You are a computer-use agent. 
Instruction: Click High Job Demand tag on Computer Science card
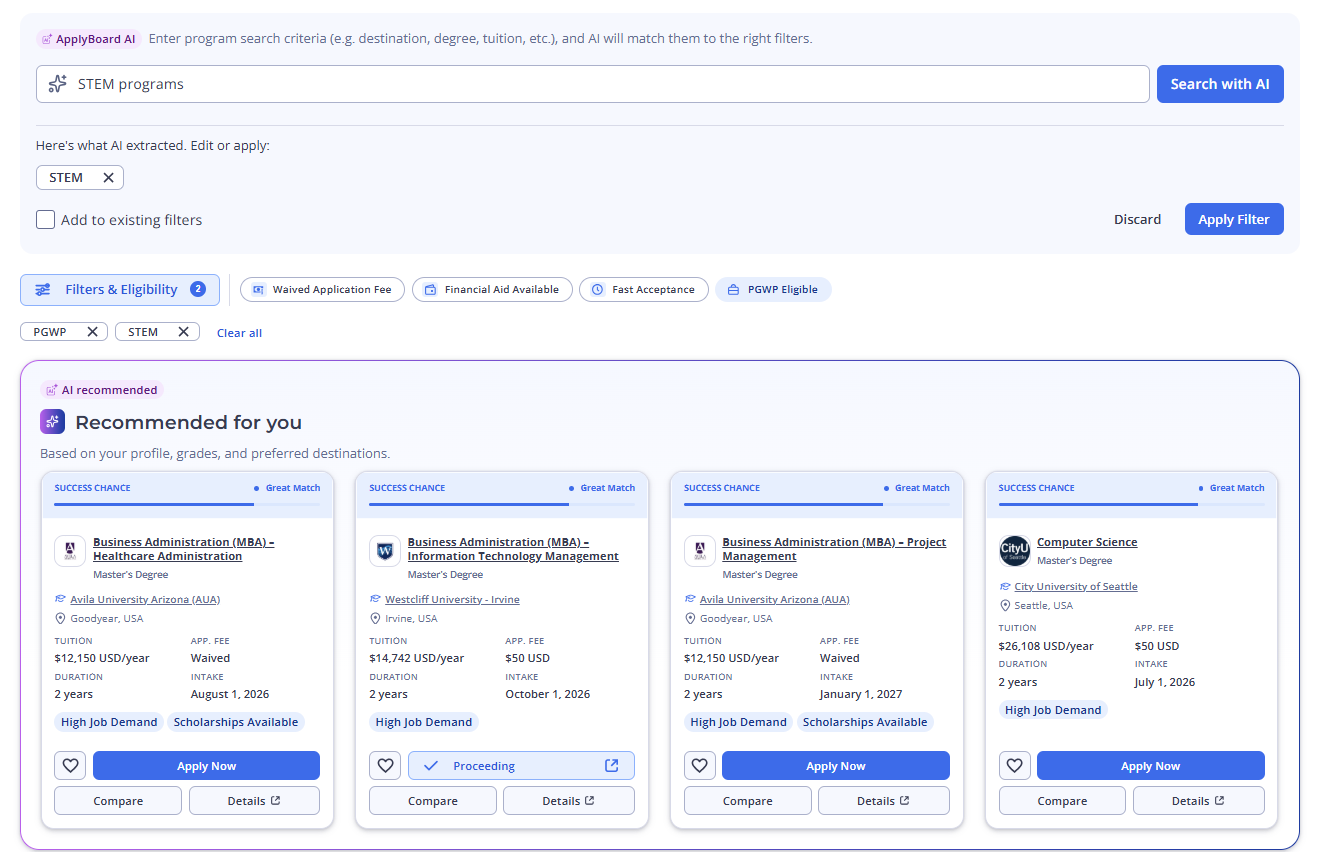pyautogui.click(x=1053, y=710)
